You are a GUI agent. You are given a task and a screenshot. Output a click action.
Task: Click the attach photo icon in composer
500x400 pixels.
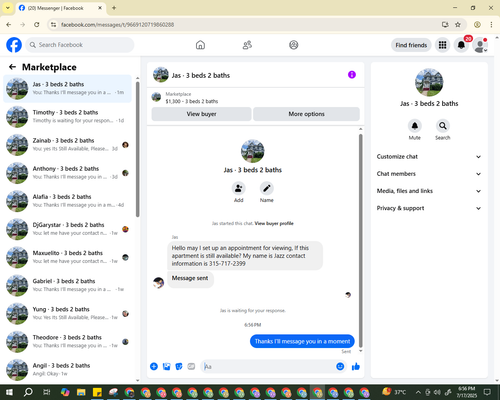click(166, 366)
